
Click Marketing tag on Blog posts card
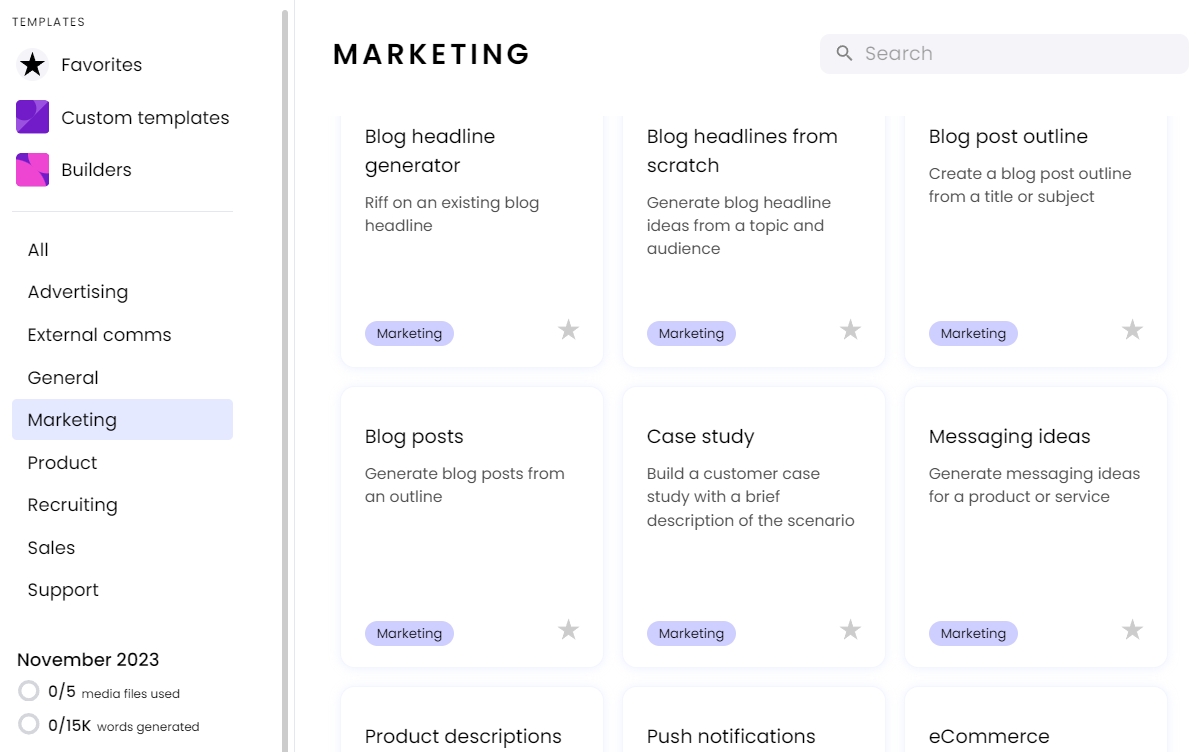coord(409,634)
